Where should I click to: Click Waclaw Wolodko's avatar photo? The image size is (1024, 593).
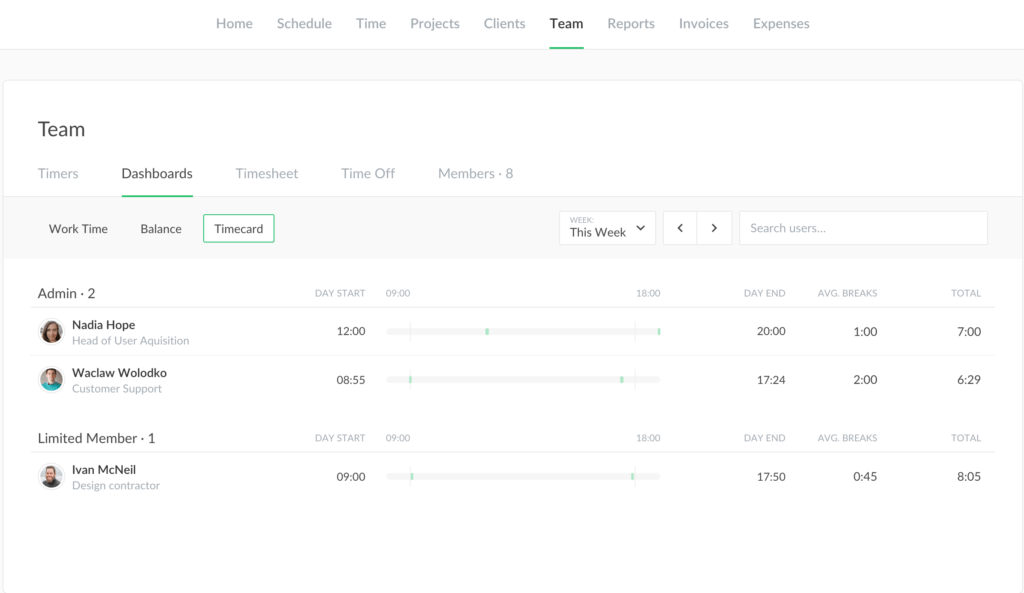pyautogui.click(x=51, y=380)
